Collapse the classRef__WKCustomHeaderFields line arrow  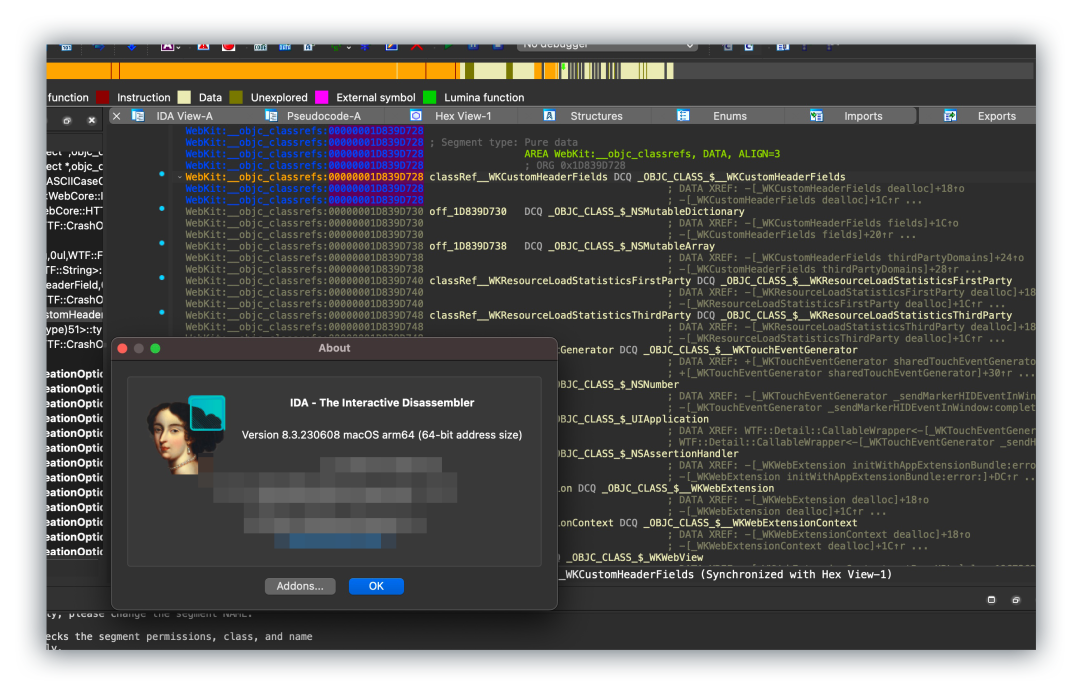coord(180,177)
